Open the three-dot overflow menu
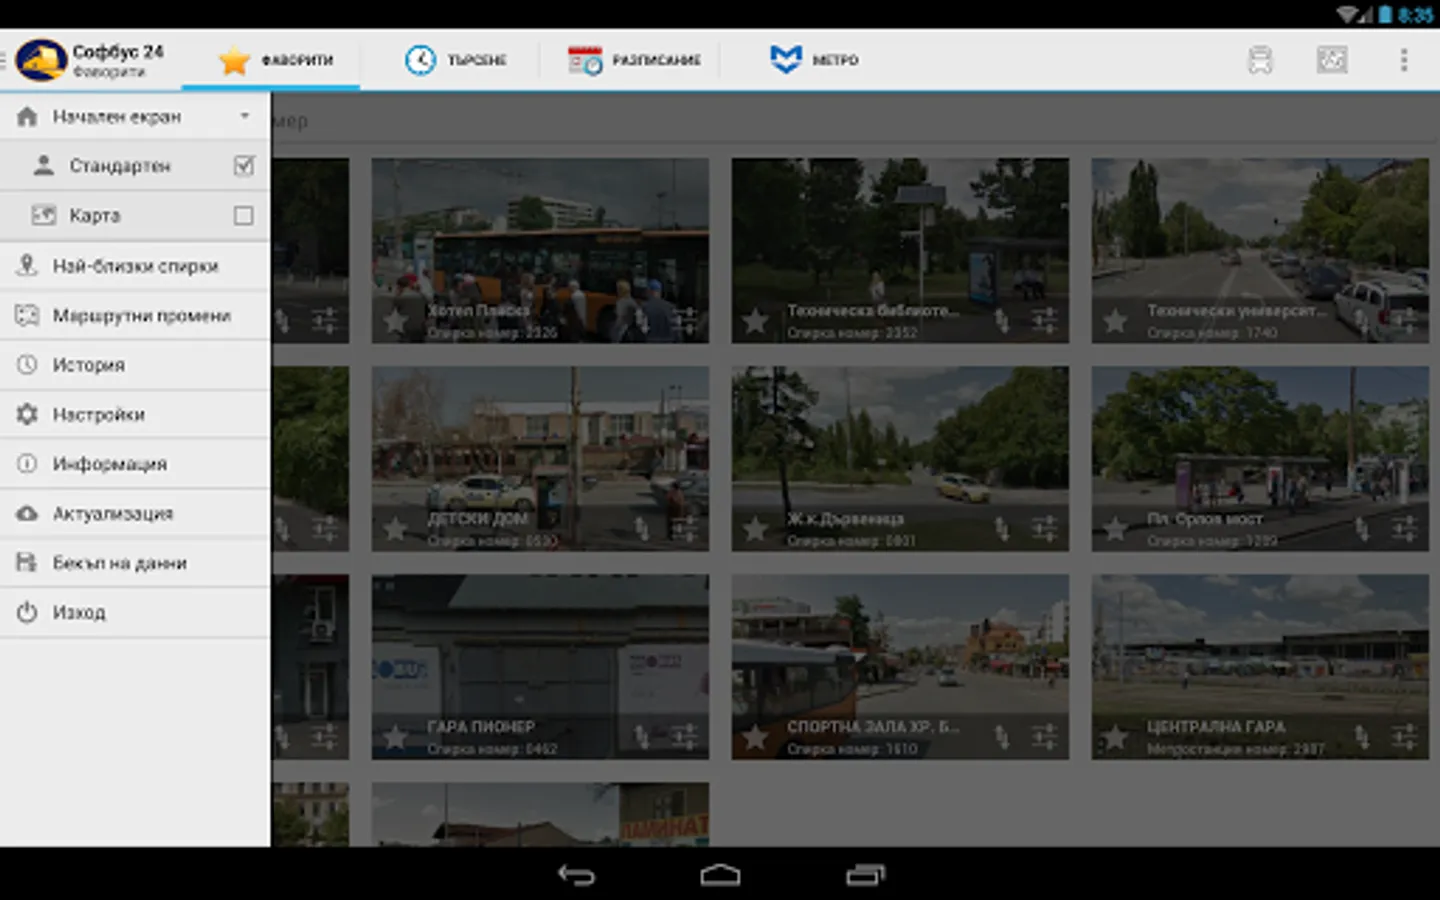1440x900 pixels. 1403,60
